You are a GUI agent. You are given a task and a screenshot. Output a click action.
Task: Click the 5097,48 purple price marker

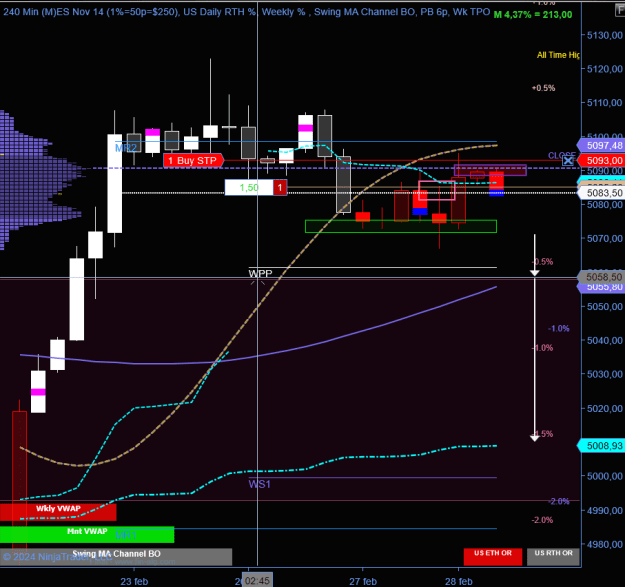tap(601, 145)
